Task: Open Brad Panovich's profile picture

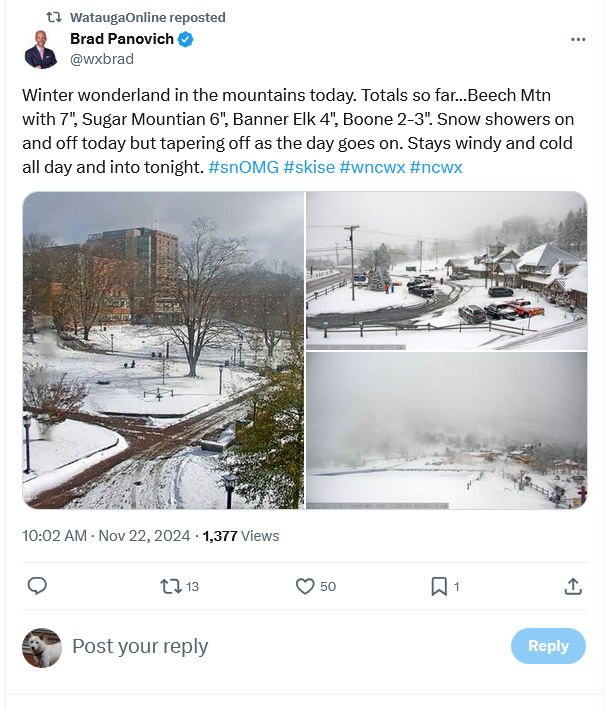Action: coord(41,49)
